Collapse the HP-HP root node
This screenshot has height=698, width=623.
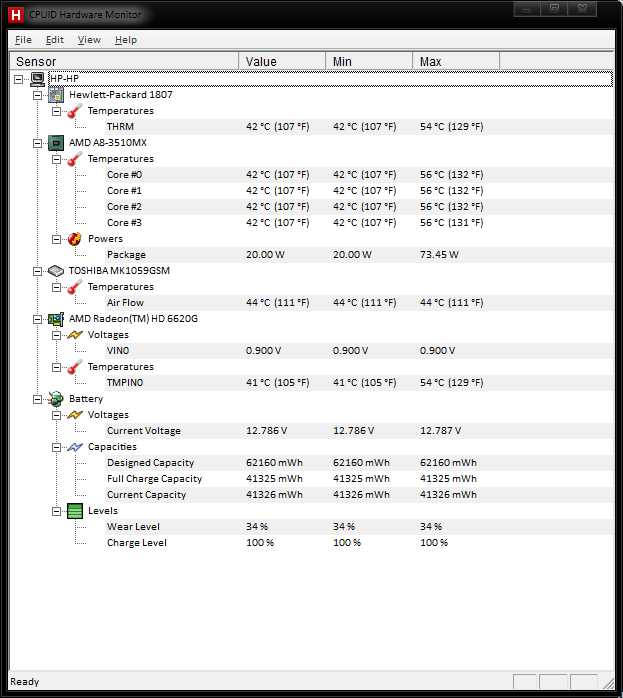pyautogui.click(x=19, y=79)
